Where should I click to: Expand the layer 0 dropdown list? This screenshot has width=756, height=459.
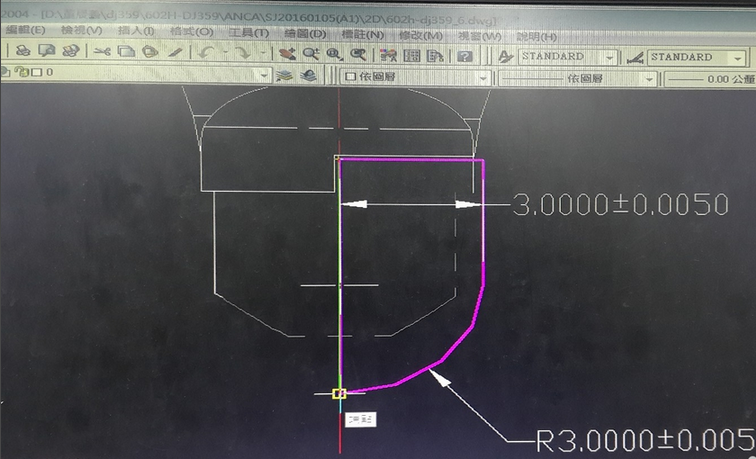(264, 75)
